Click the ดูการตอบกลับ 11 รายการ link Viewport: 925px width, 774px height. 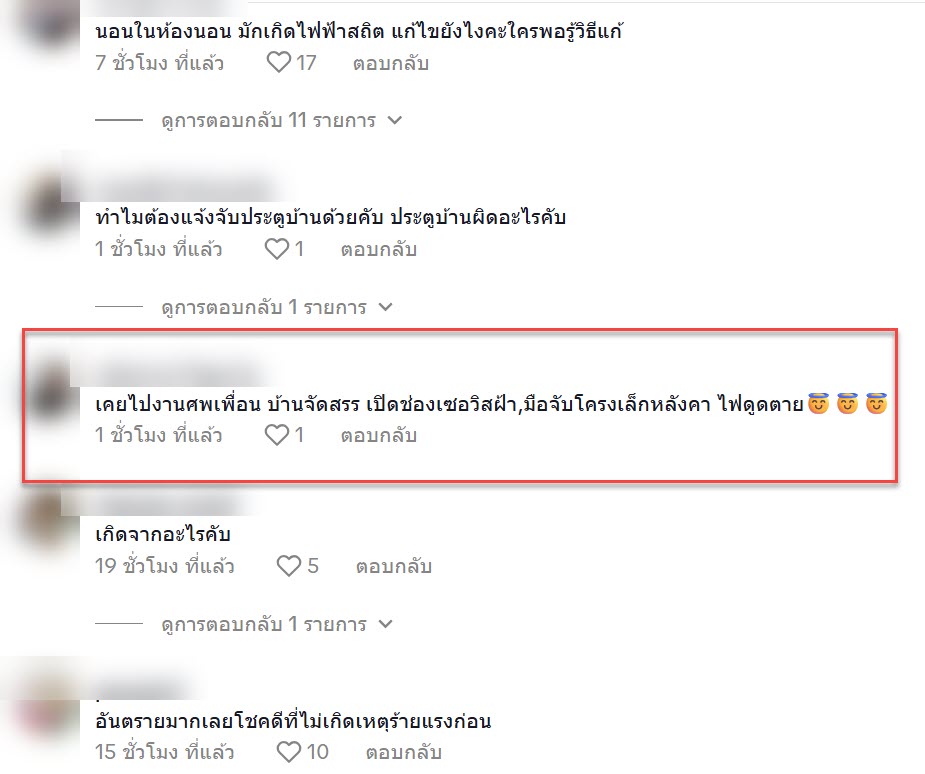(268, 120)
